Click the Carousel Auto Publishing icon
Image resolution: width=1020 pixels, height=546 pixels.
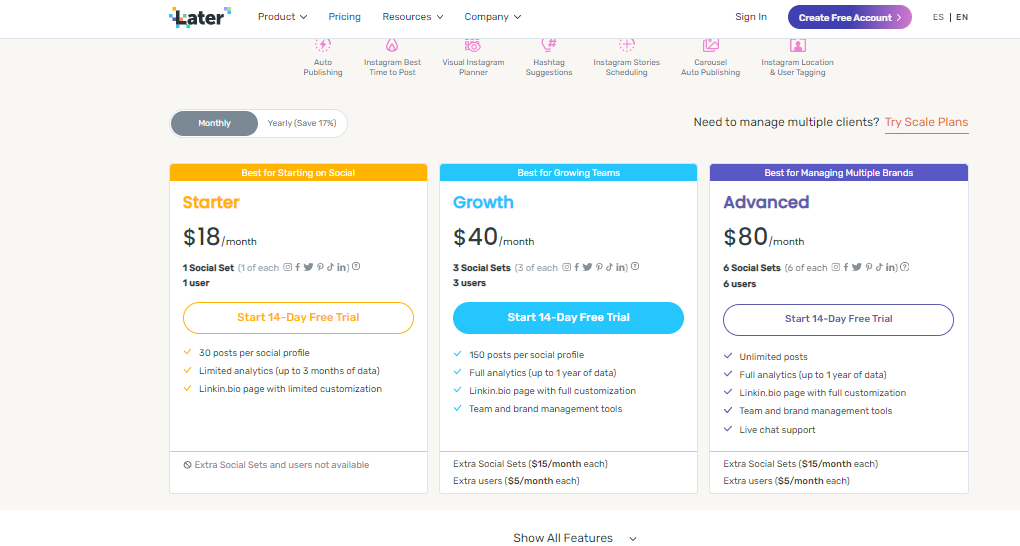point(710,45)
